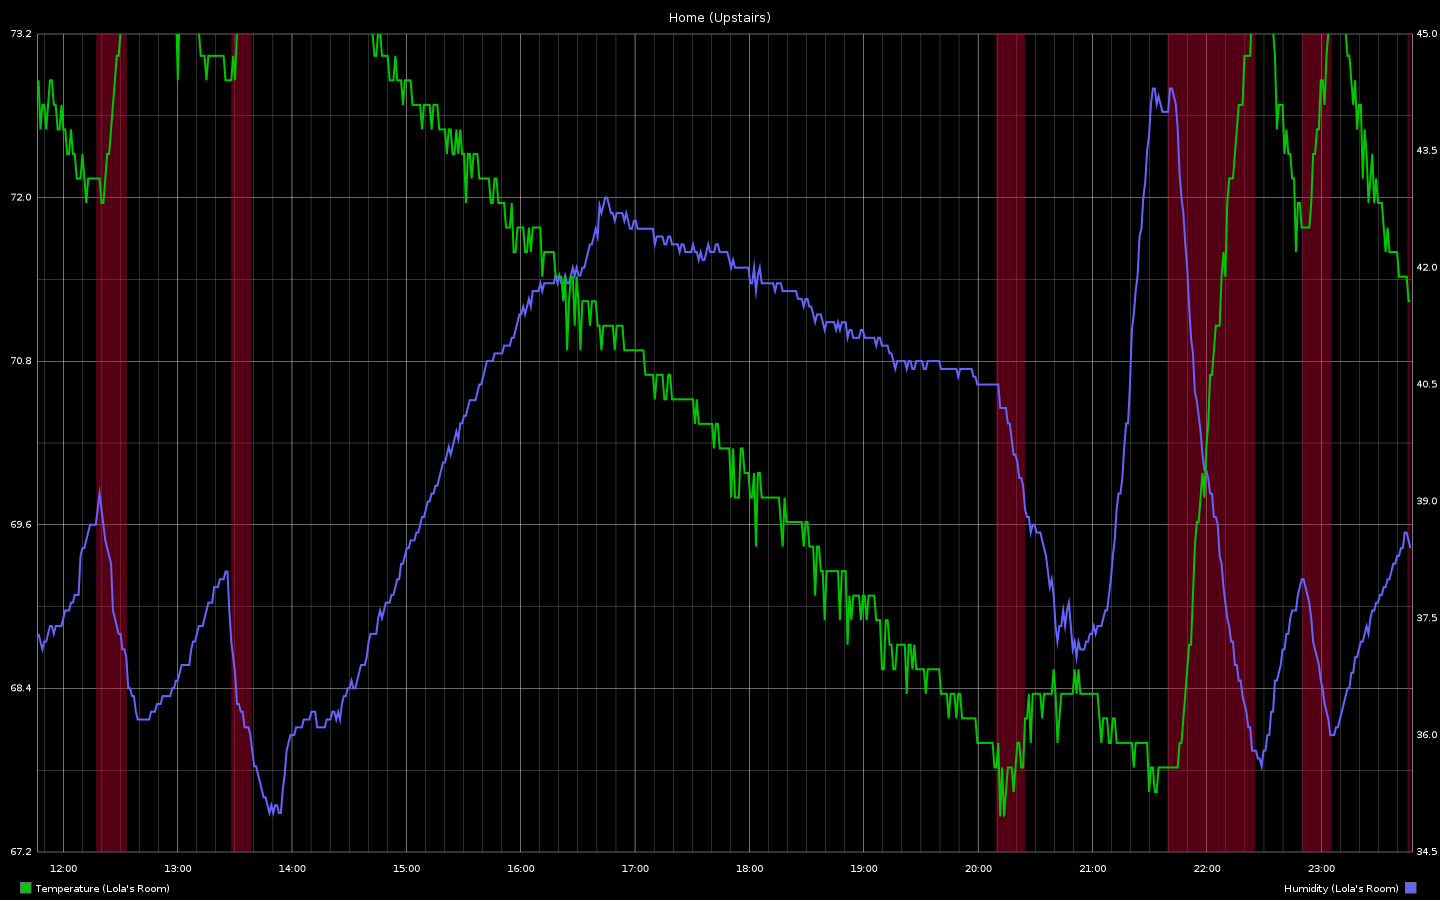Click the 15:00 time axis label
The image size is (1440, 900).
pyautogui.click(x=406, y=868)
